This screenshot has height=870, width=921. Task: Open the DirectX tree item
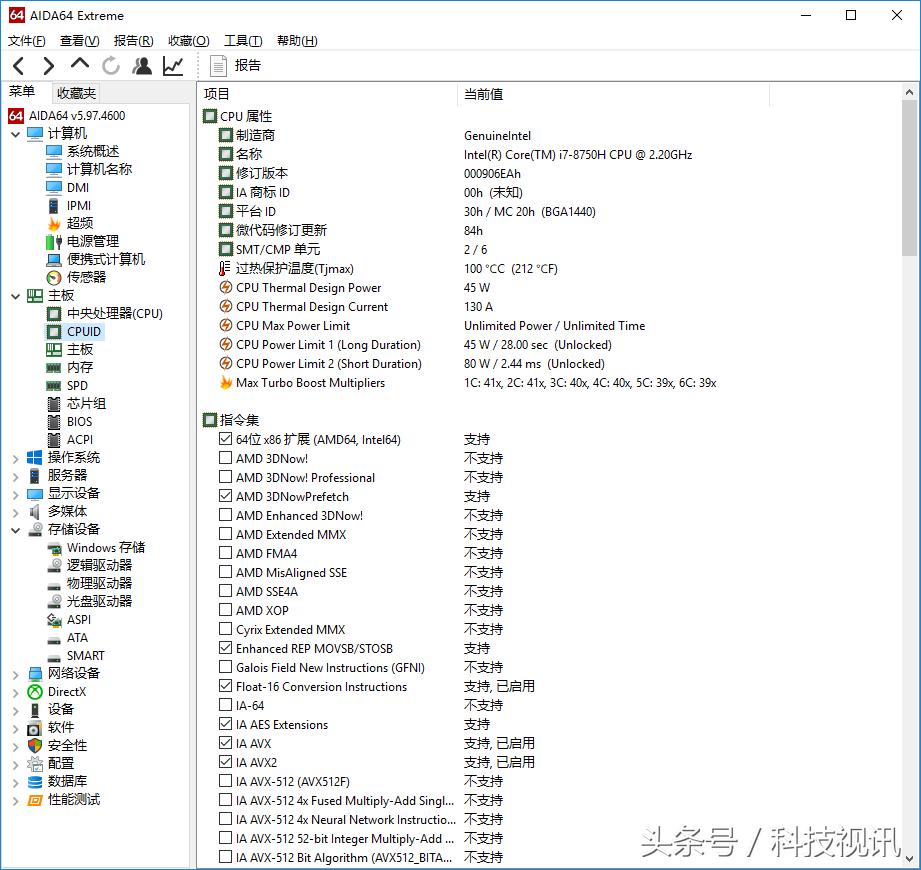[x=67, y=692]
